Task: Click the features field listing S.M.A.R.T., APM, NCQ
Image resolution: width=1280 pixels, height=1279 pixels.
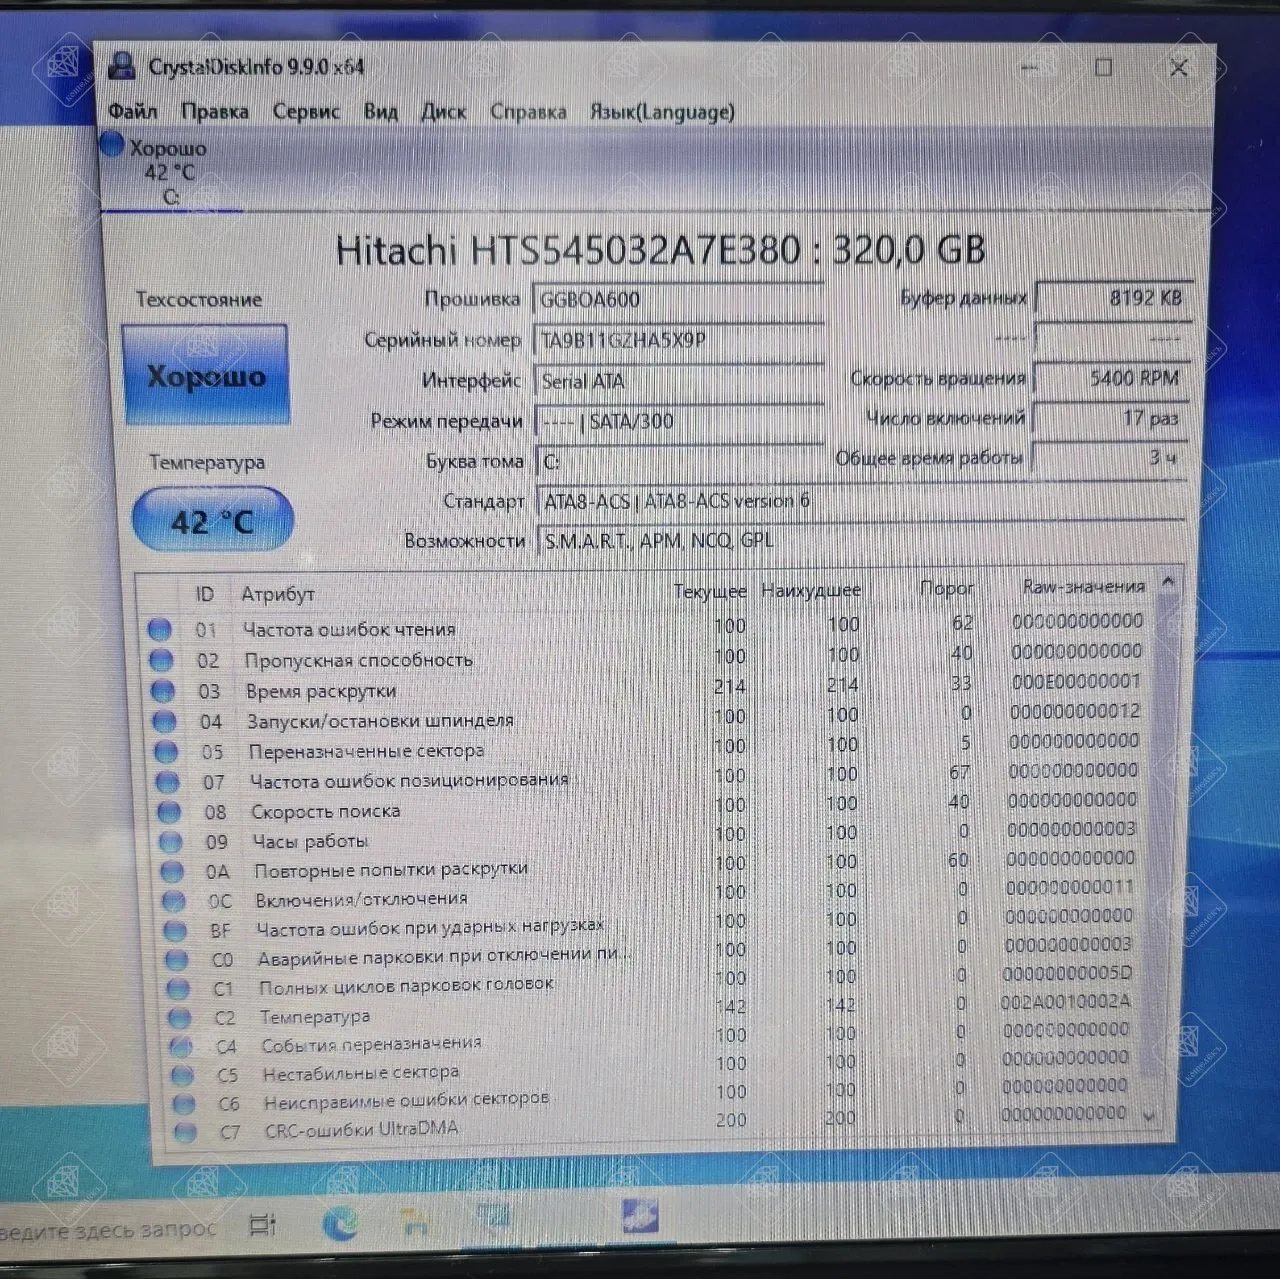Action: tap(862, 541)
